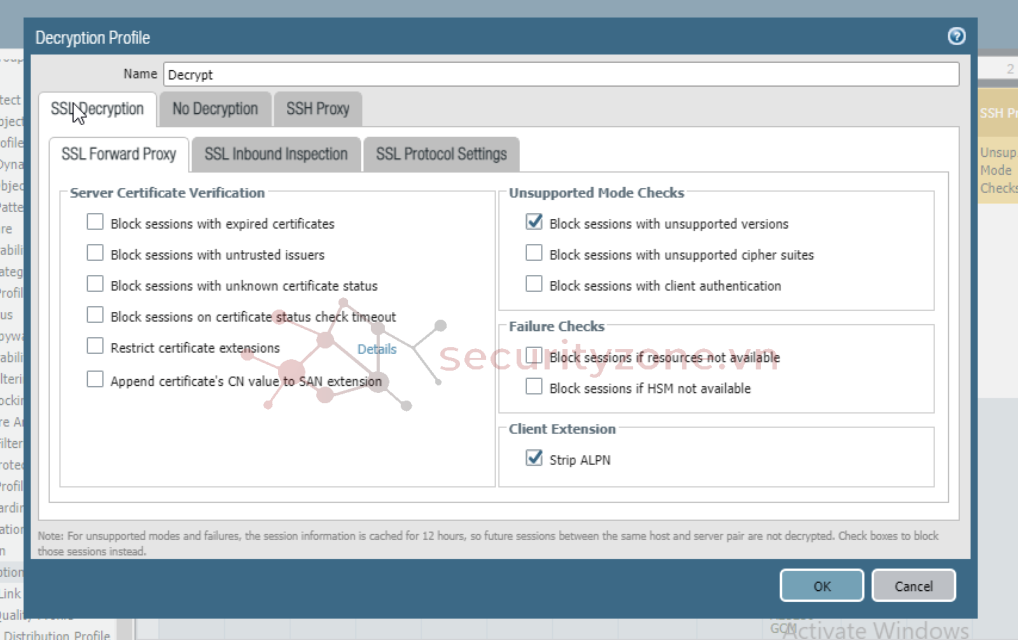Toggle Block sessions if resources not available
Screen dimensions: 1018x640
click(534, 356)
